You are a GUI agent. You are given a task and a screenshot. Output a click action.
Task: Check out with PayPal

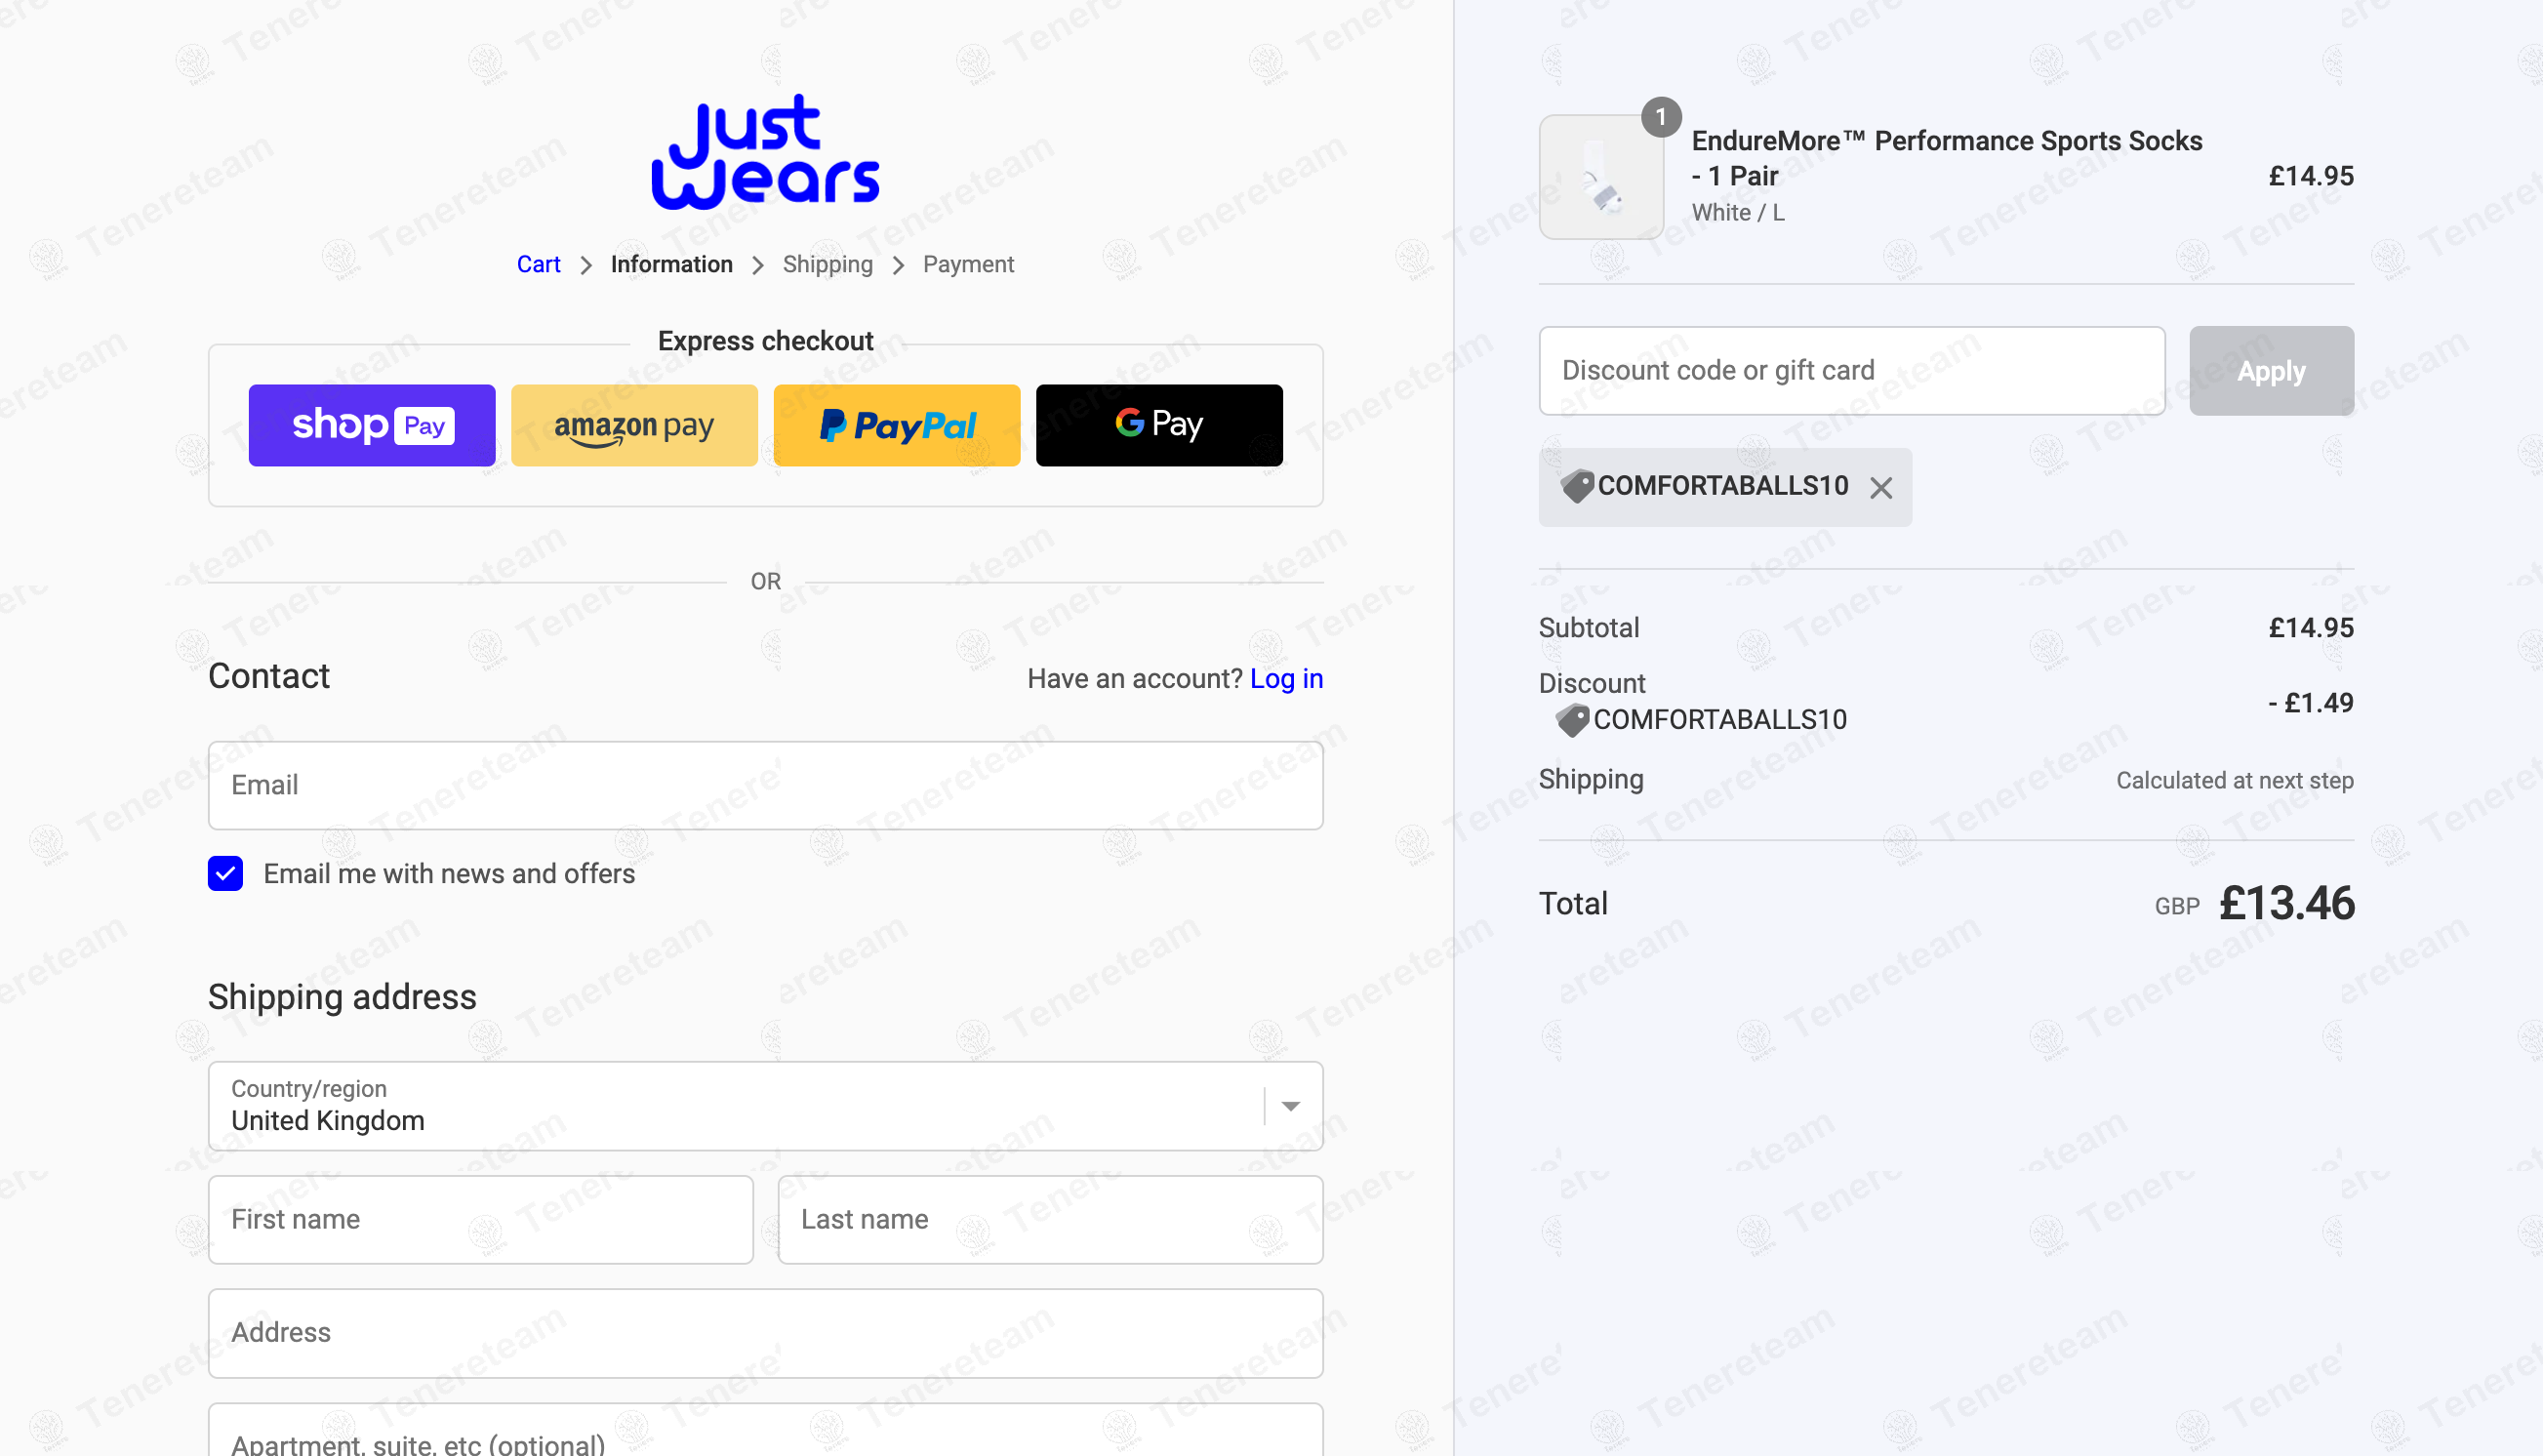[897, 425]
